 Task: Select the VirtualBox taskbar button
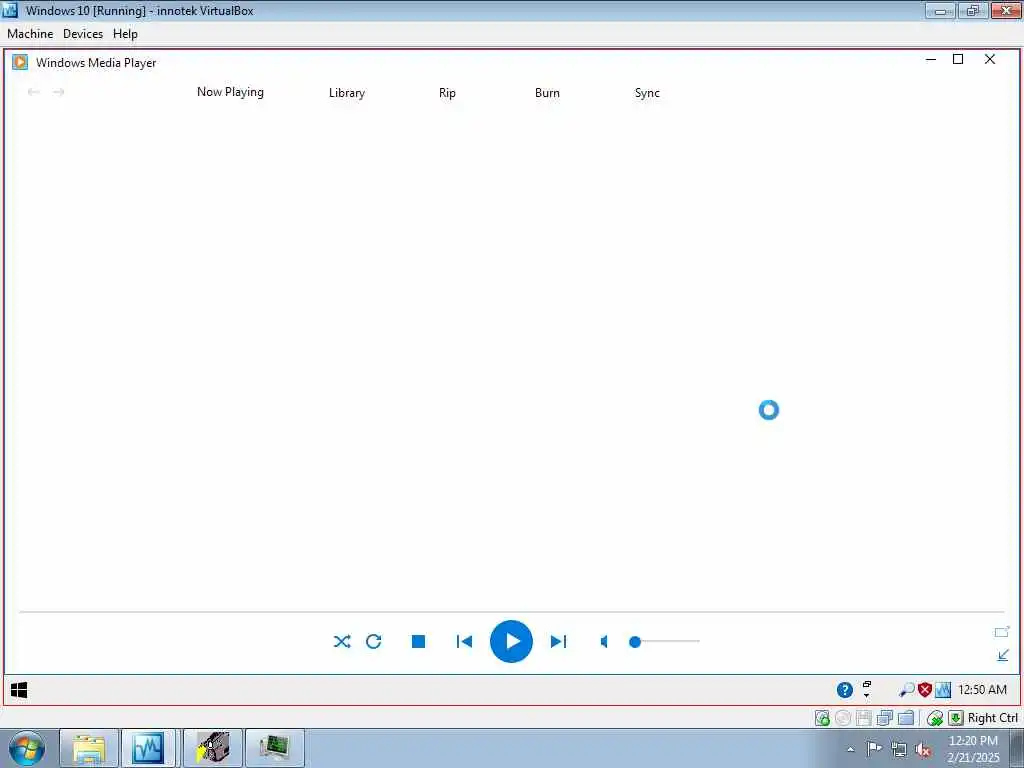(x=148, y=748)
